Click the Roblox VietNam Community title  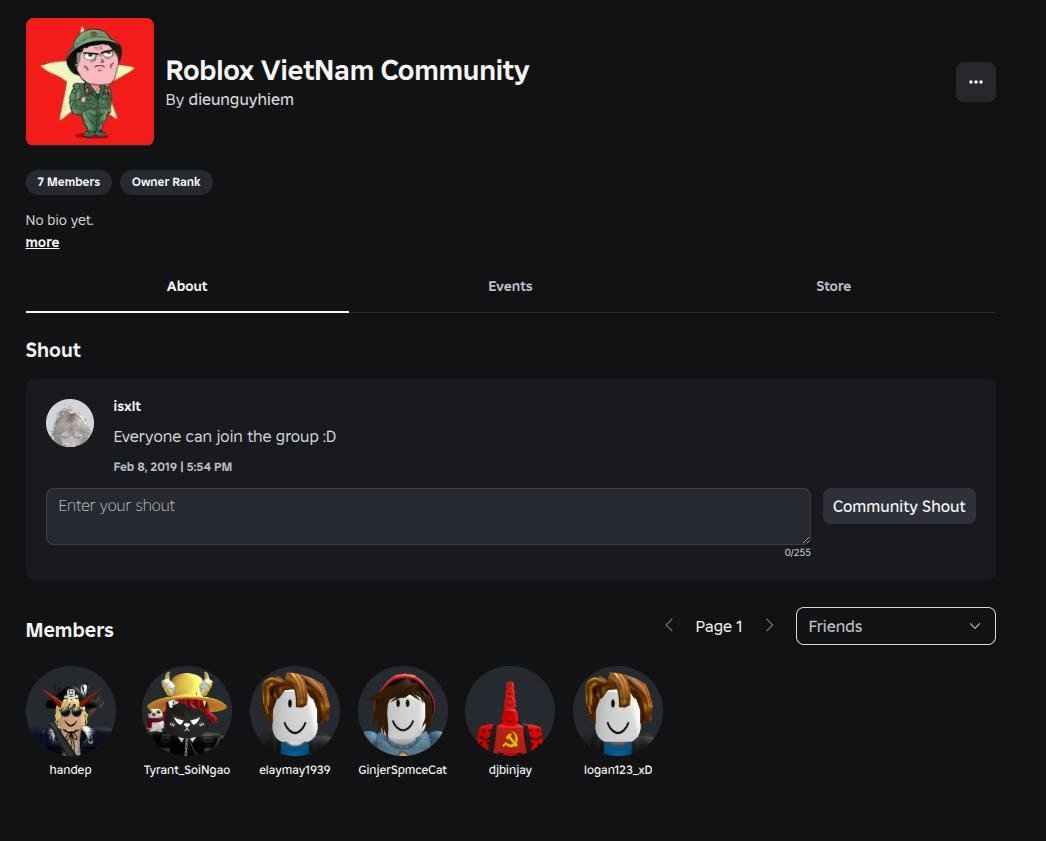tap(347, 70)
